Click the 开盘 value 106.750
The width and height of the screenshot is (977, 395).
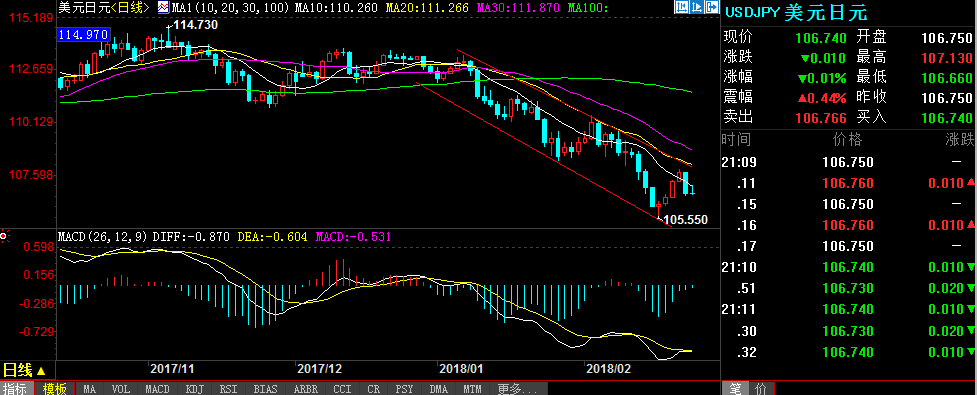[x=946, y=38]
